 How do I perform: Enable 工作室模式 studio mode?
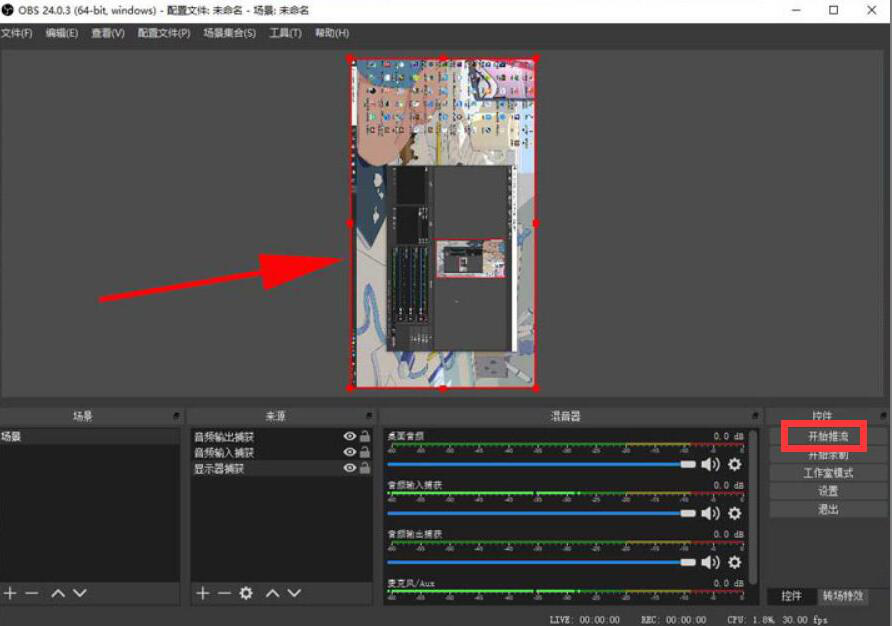coord(828,473)
